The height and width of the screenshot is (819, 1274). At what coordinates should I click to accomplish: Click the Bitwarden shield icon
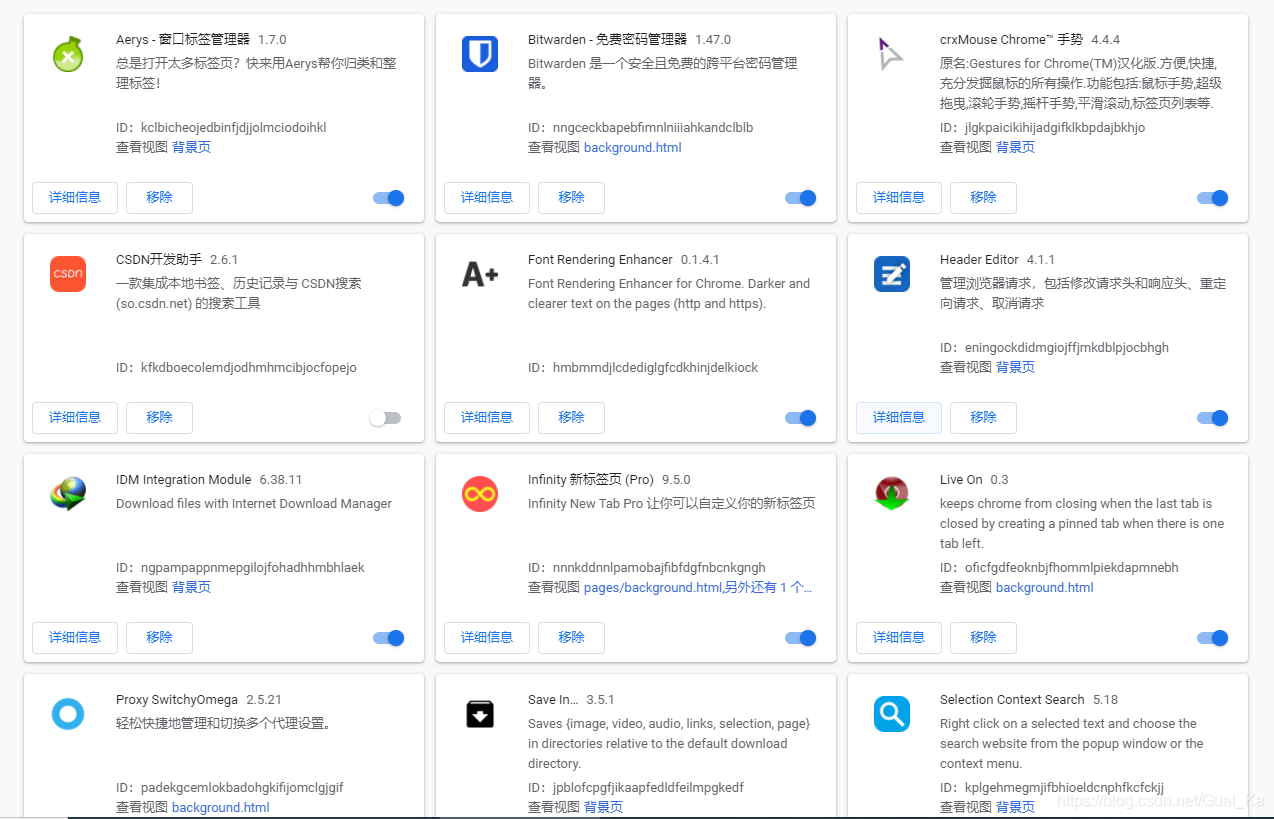480,54
